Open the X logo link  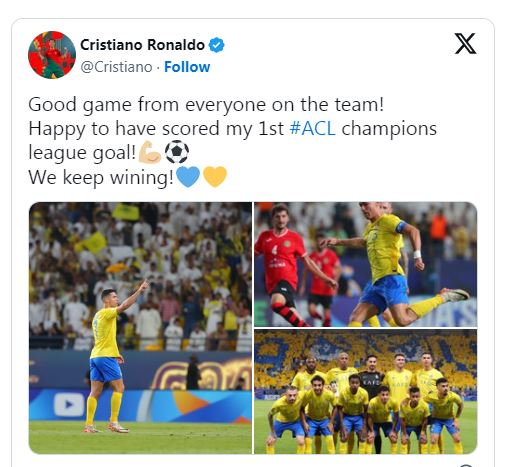[x=465, y=43]
